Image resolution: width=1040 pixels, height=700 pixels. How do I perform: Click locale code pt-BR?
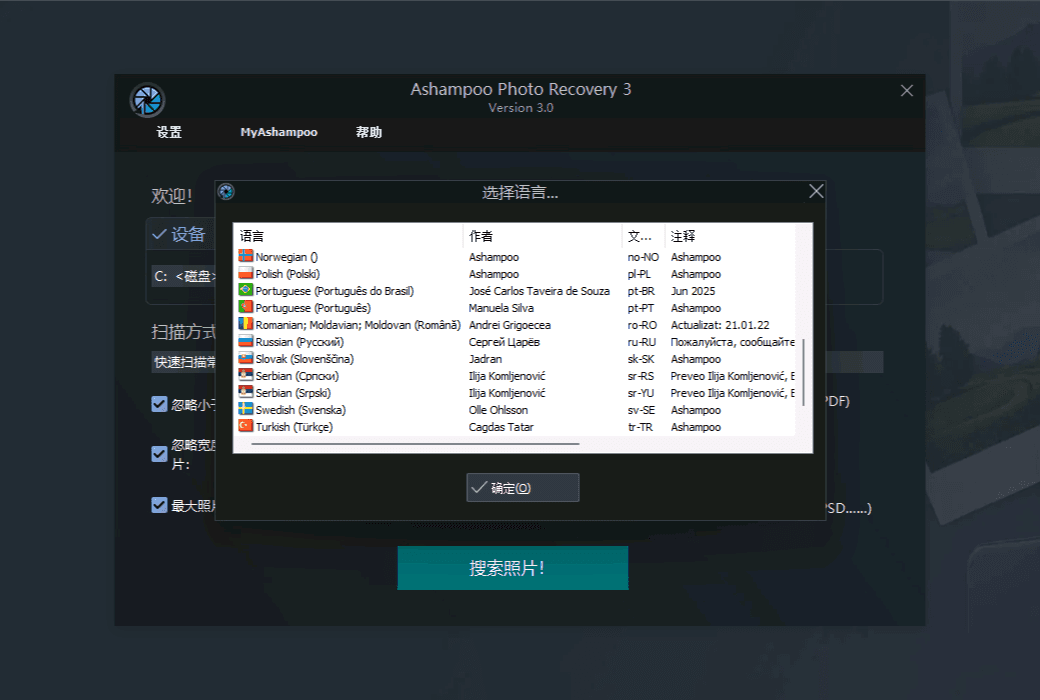641,291
